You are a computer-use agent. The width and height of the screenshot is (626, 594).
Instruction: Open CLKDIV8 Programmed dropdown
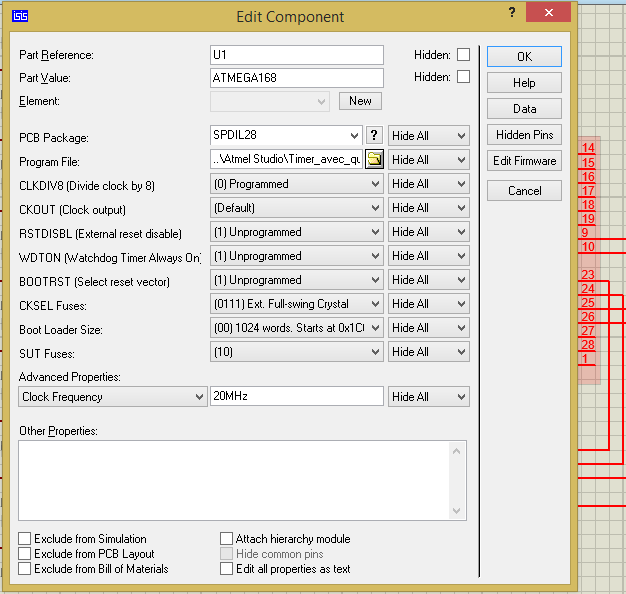[x=297, y=184]
